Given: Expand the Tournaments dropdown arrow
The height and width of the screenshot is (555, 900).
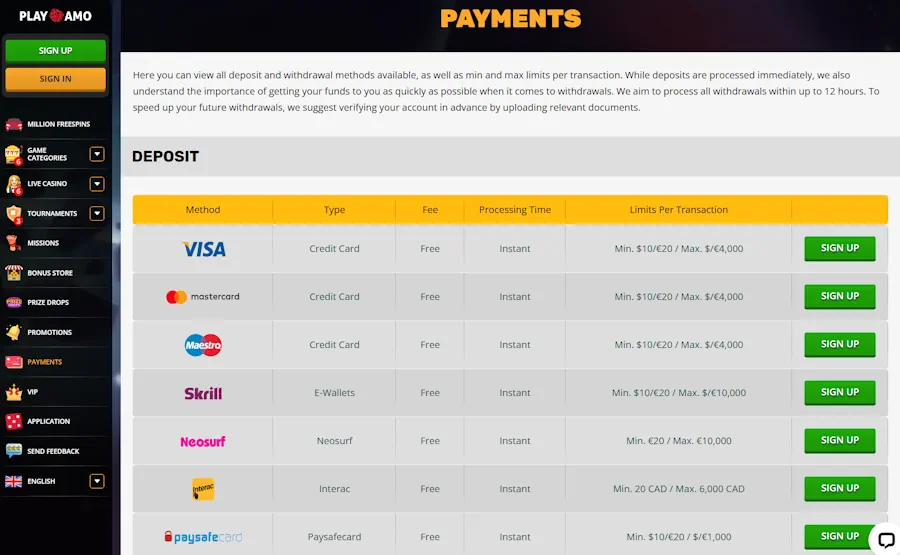Looking at the screenshot, I should click(97, 213).
